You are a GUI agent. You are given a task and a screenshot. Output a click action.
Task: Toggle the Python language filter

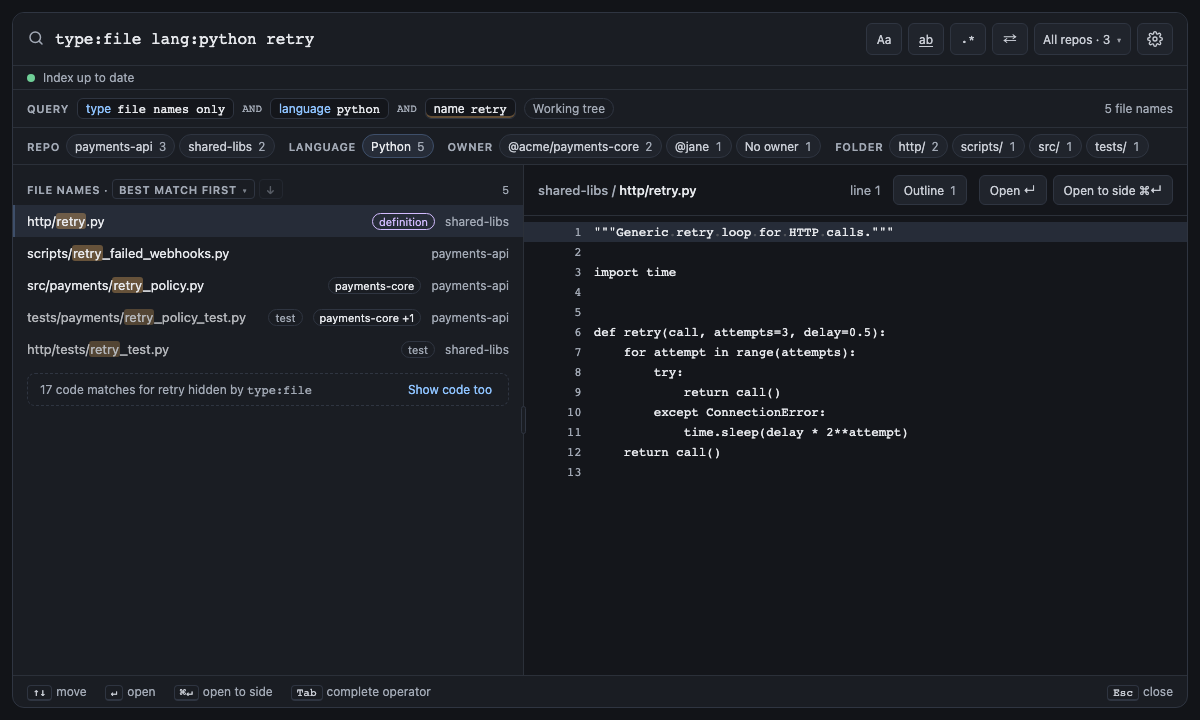(x=398, y=147)
